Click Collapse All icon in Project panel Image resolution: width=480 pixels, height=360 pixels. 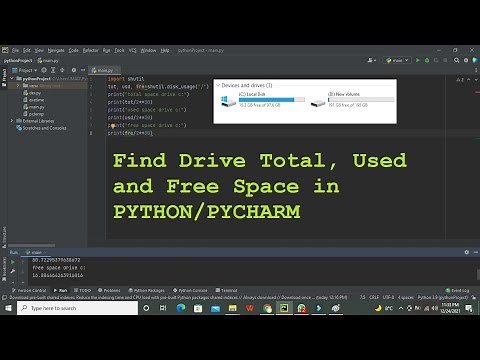click(62, 70)
